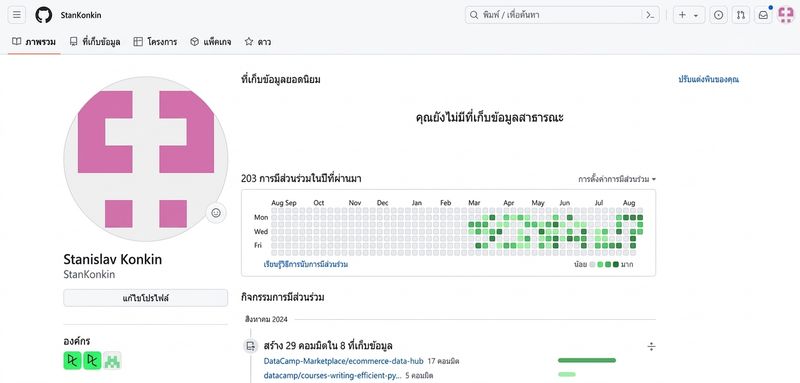Open datacamp/courses-writing-efficient-py repository link
800x383 pixels.
(332, 375)
